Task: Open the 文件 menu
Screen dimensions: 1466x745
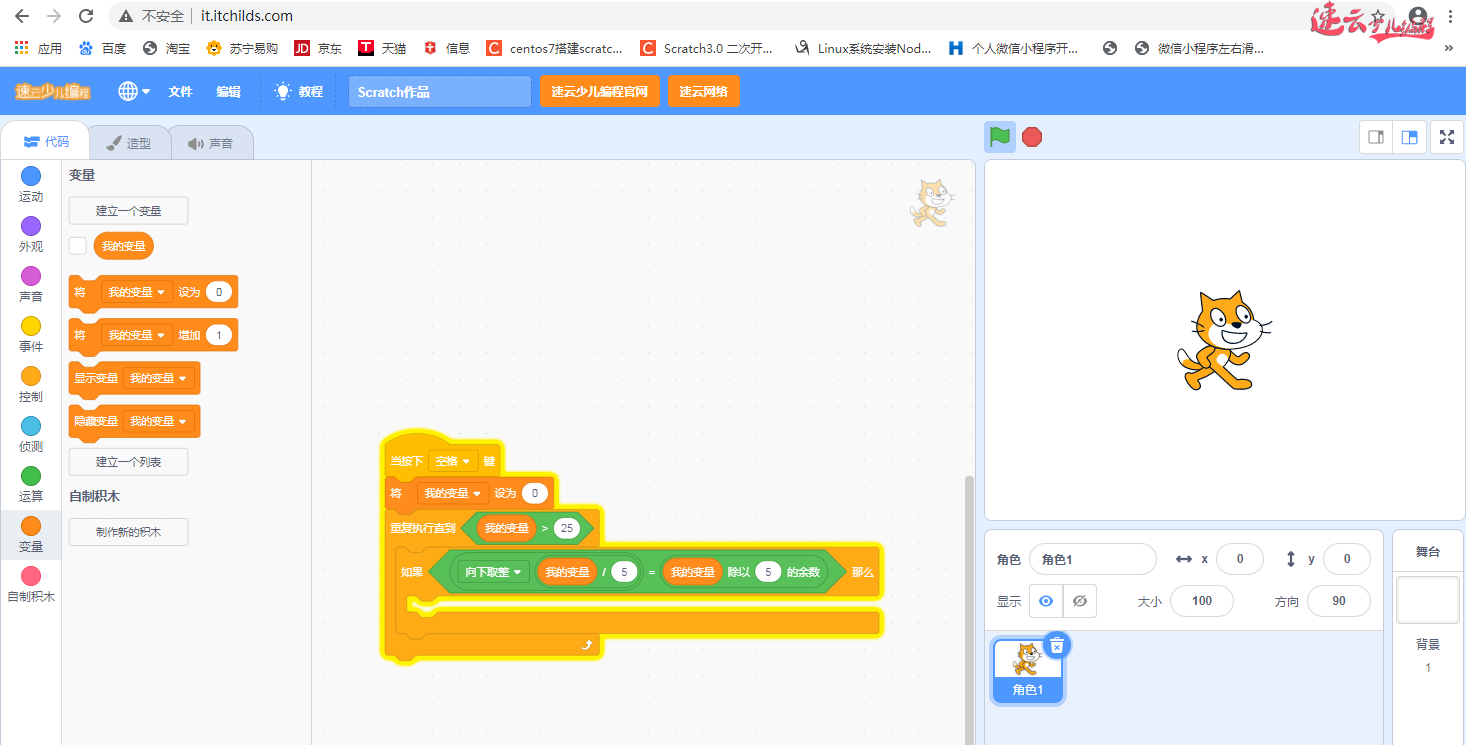Action: tap(180, 91)
